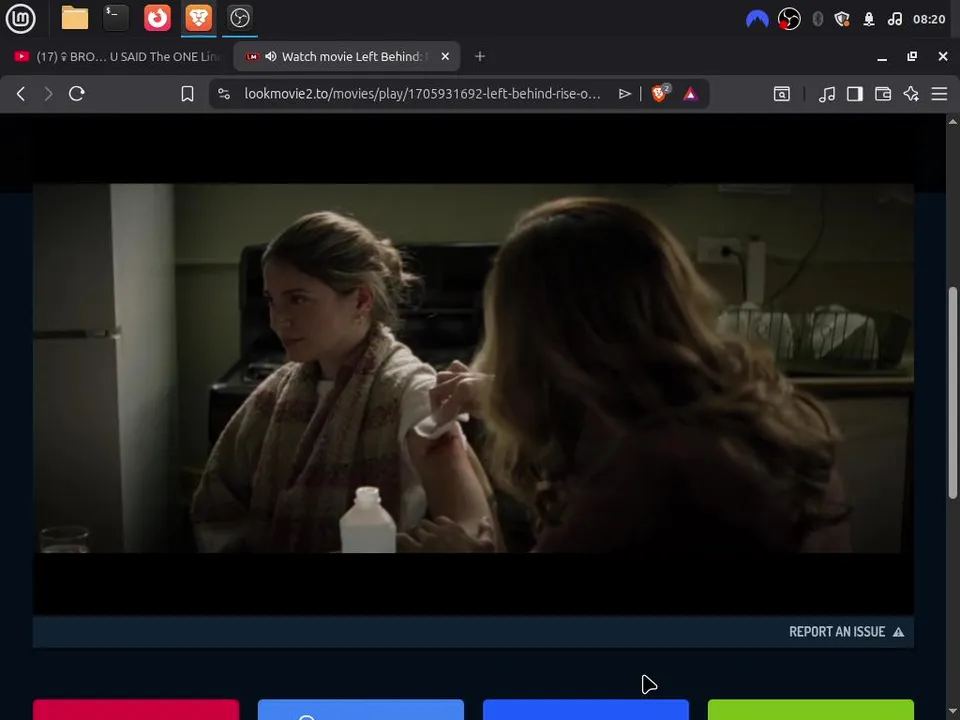Launch the Files folder from the panel
960x720 pixels.
[x=75, y=18]
